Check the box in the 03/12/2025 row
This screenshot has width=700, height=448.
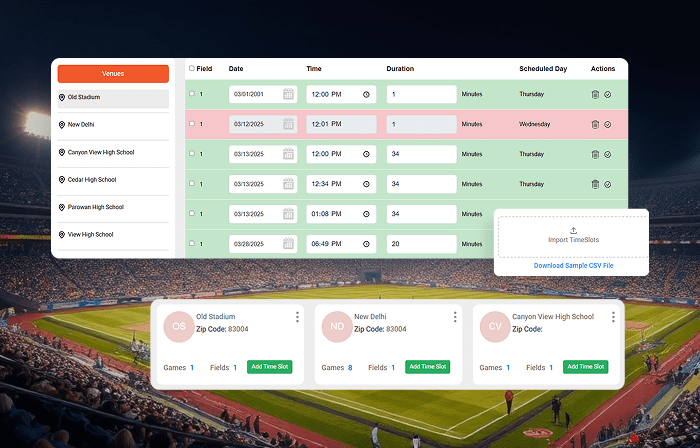192,124
